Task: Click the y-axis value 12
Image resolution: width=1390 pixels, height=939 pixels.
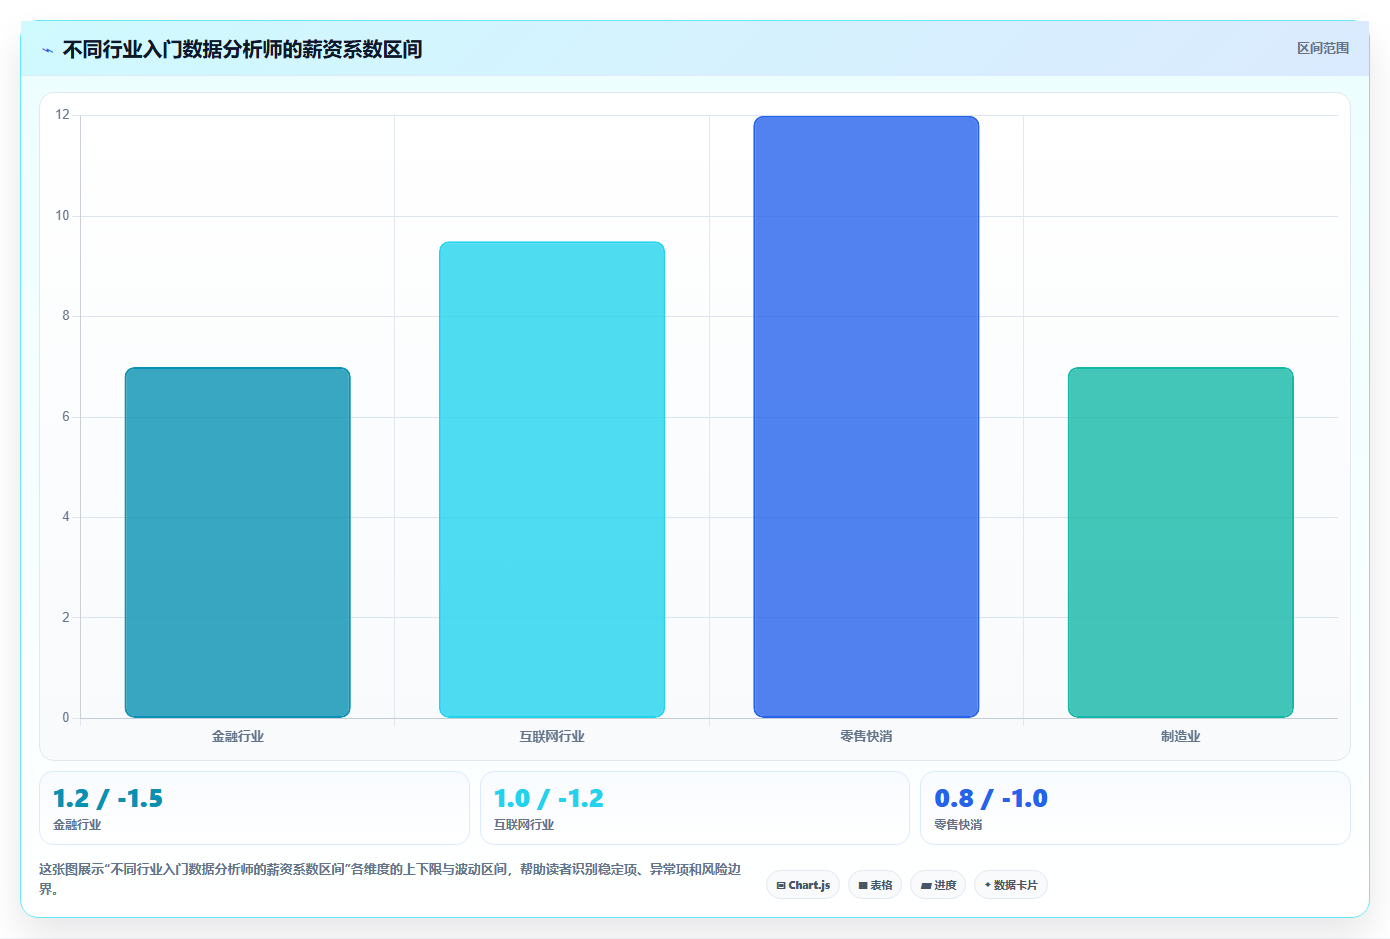Action: [63, 115]
